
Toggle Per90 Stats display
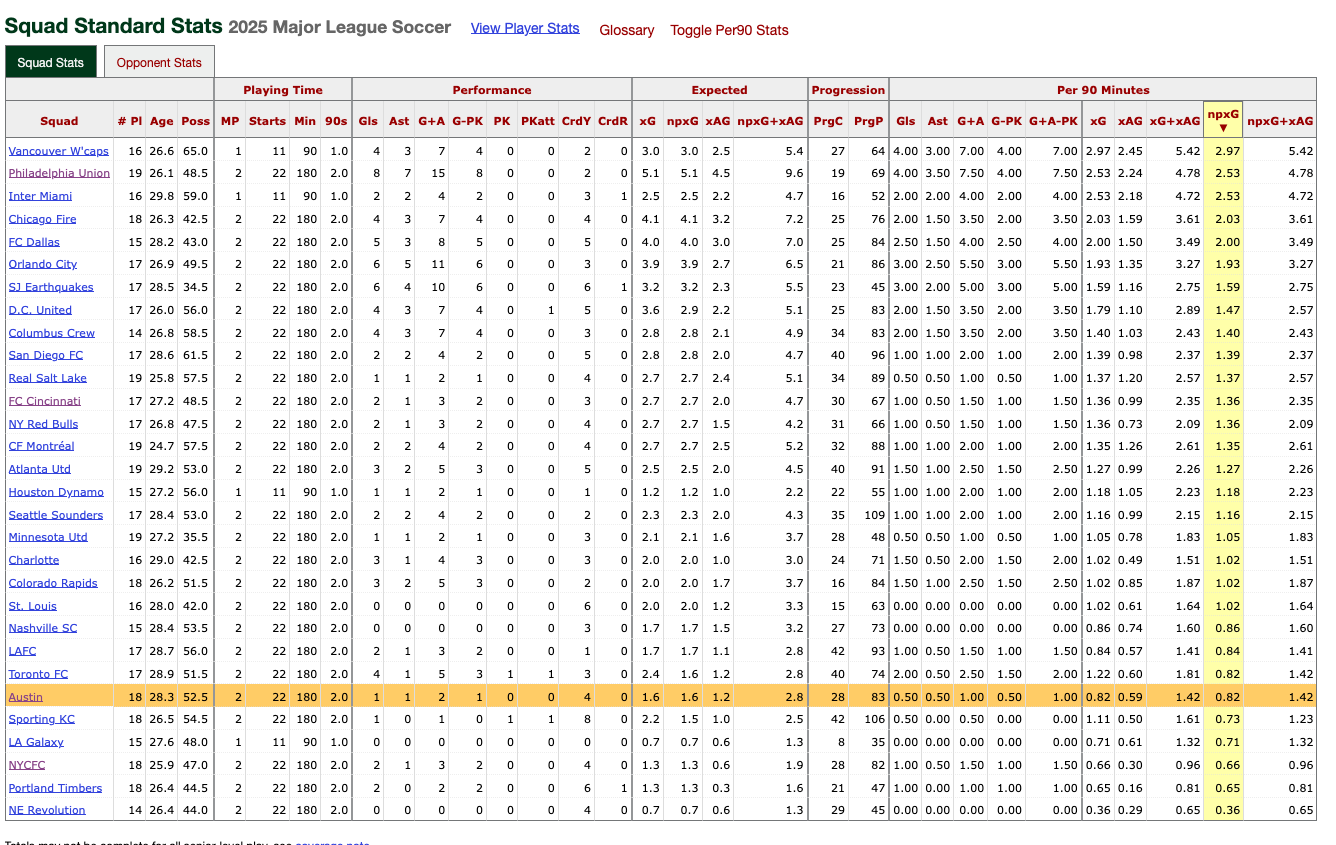point(729,30)
